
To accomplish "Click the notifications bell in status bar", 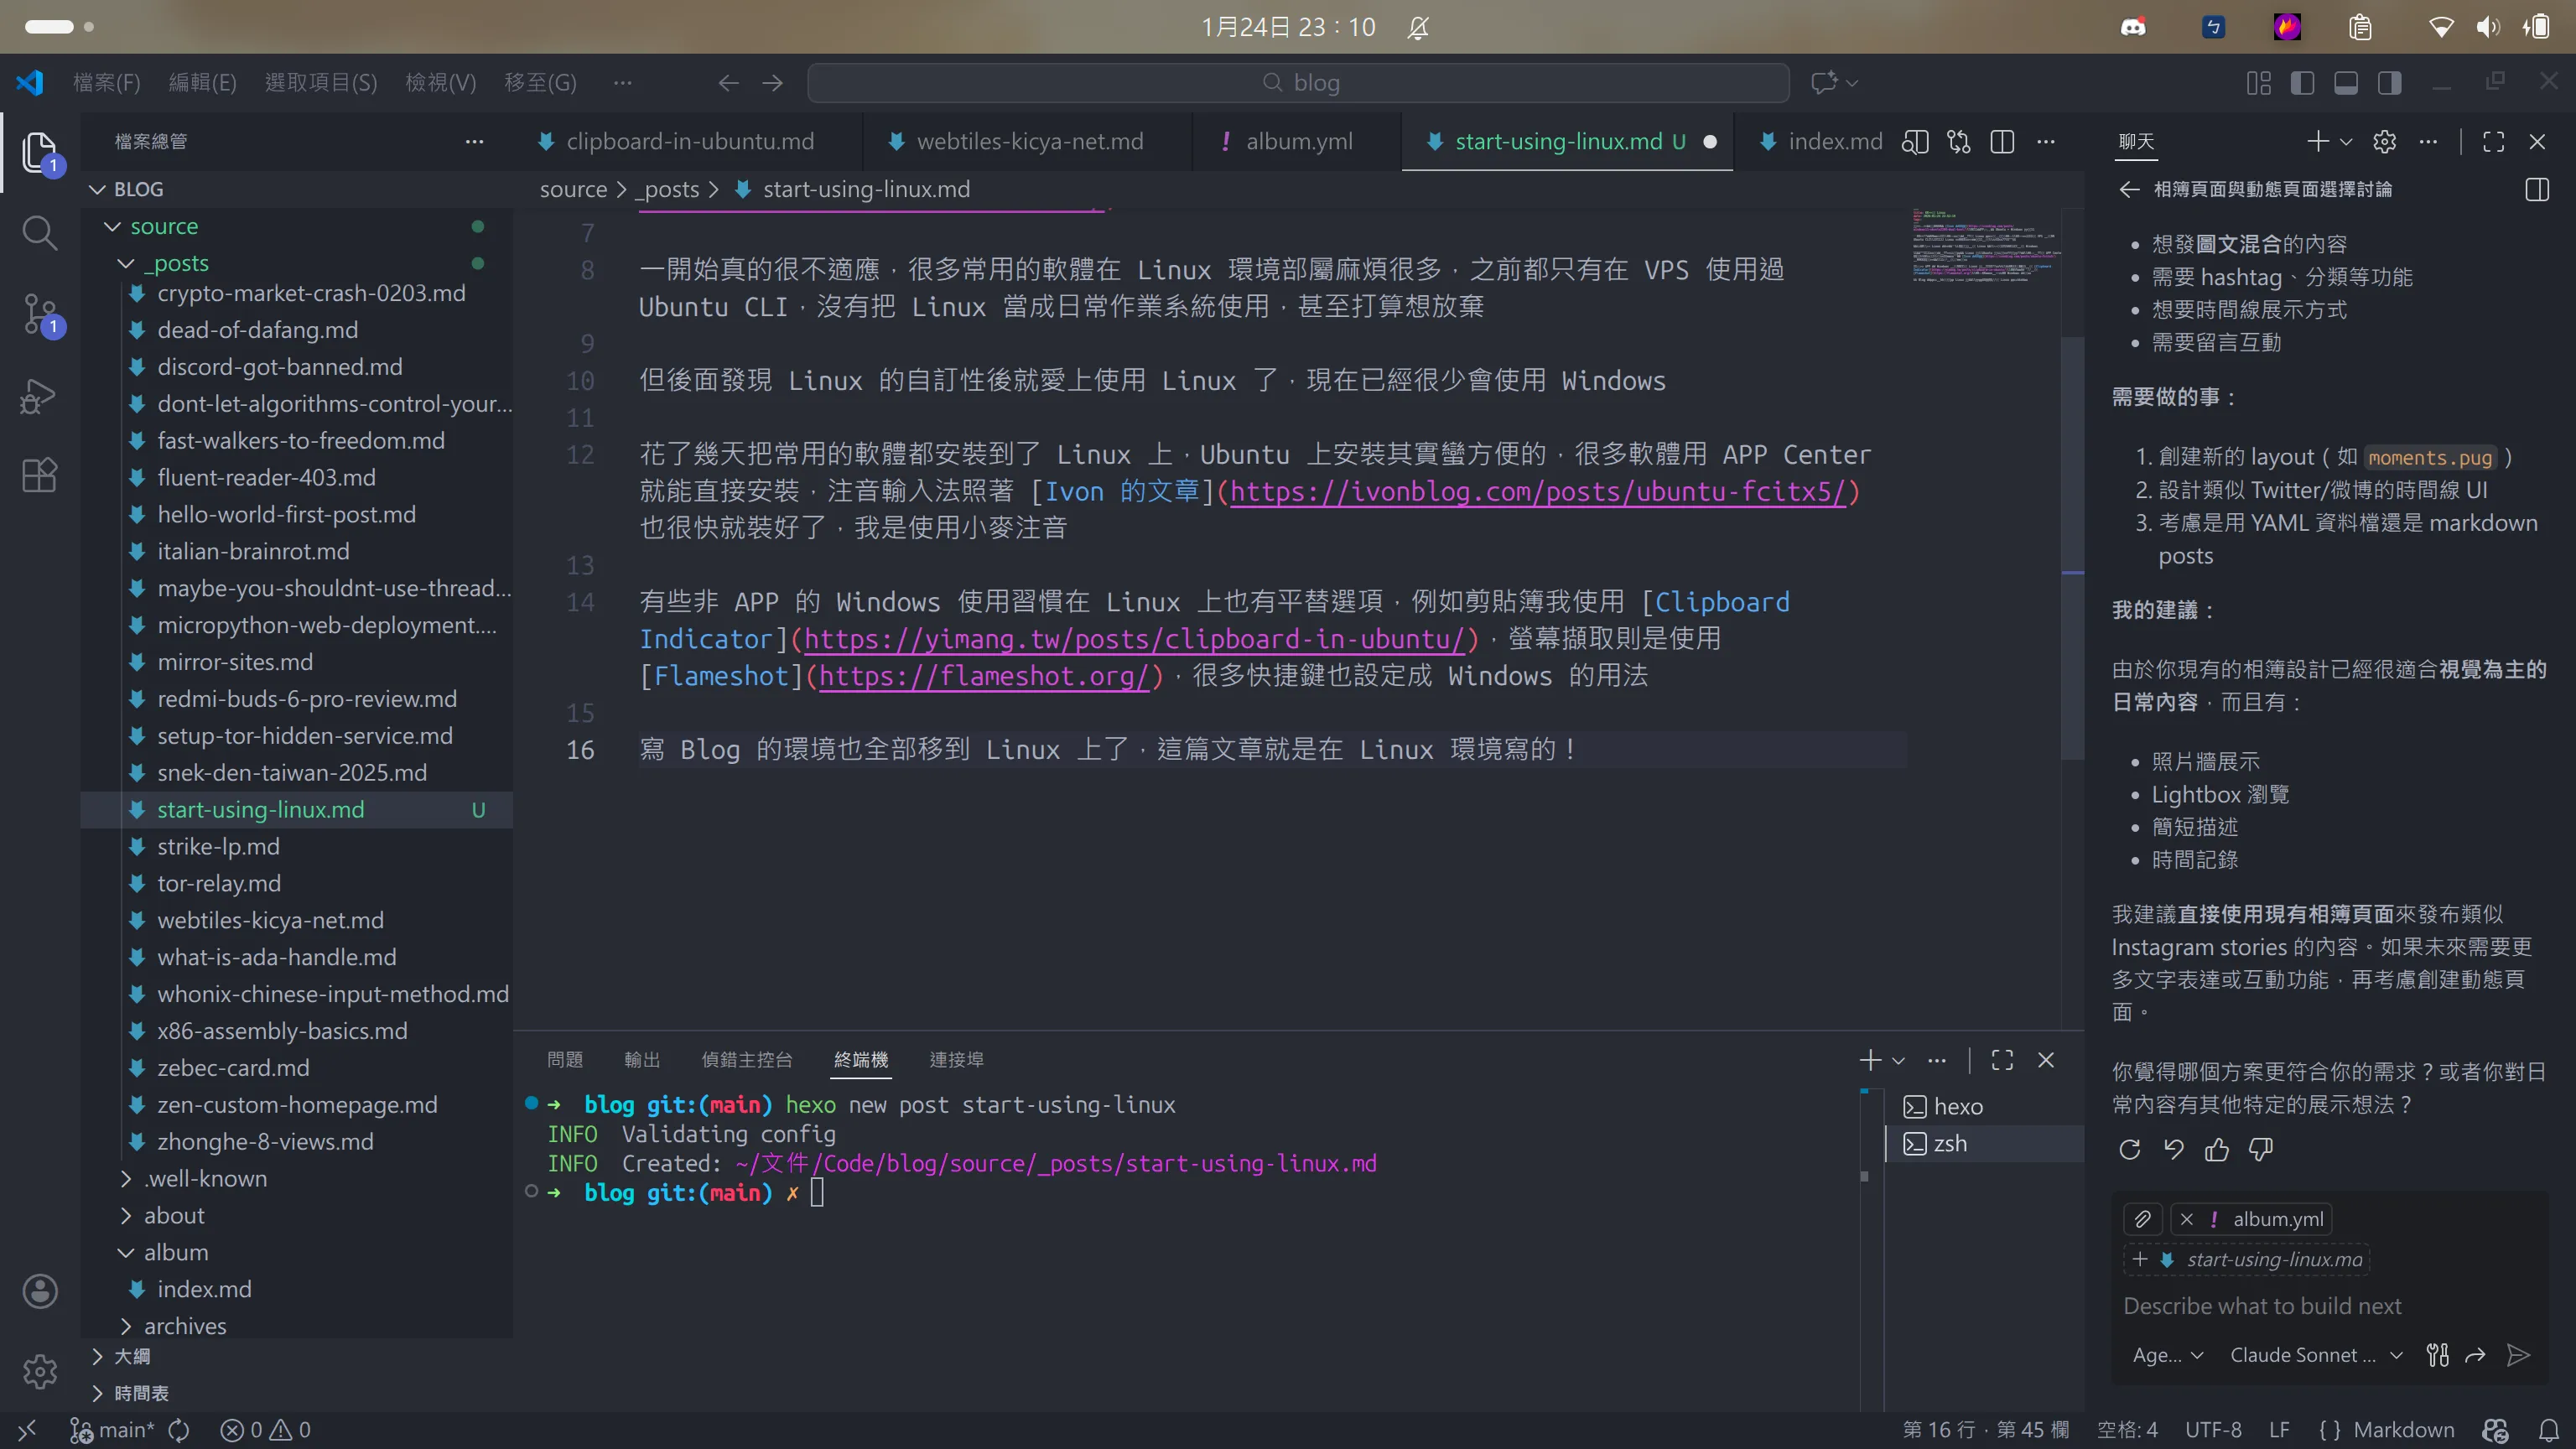I will (2549, 1430).
